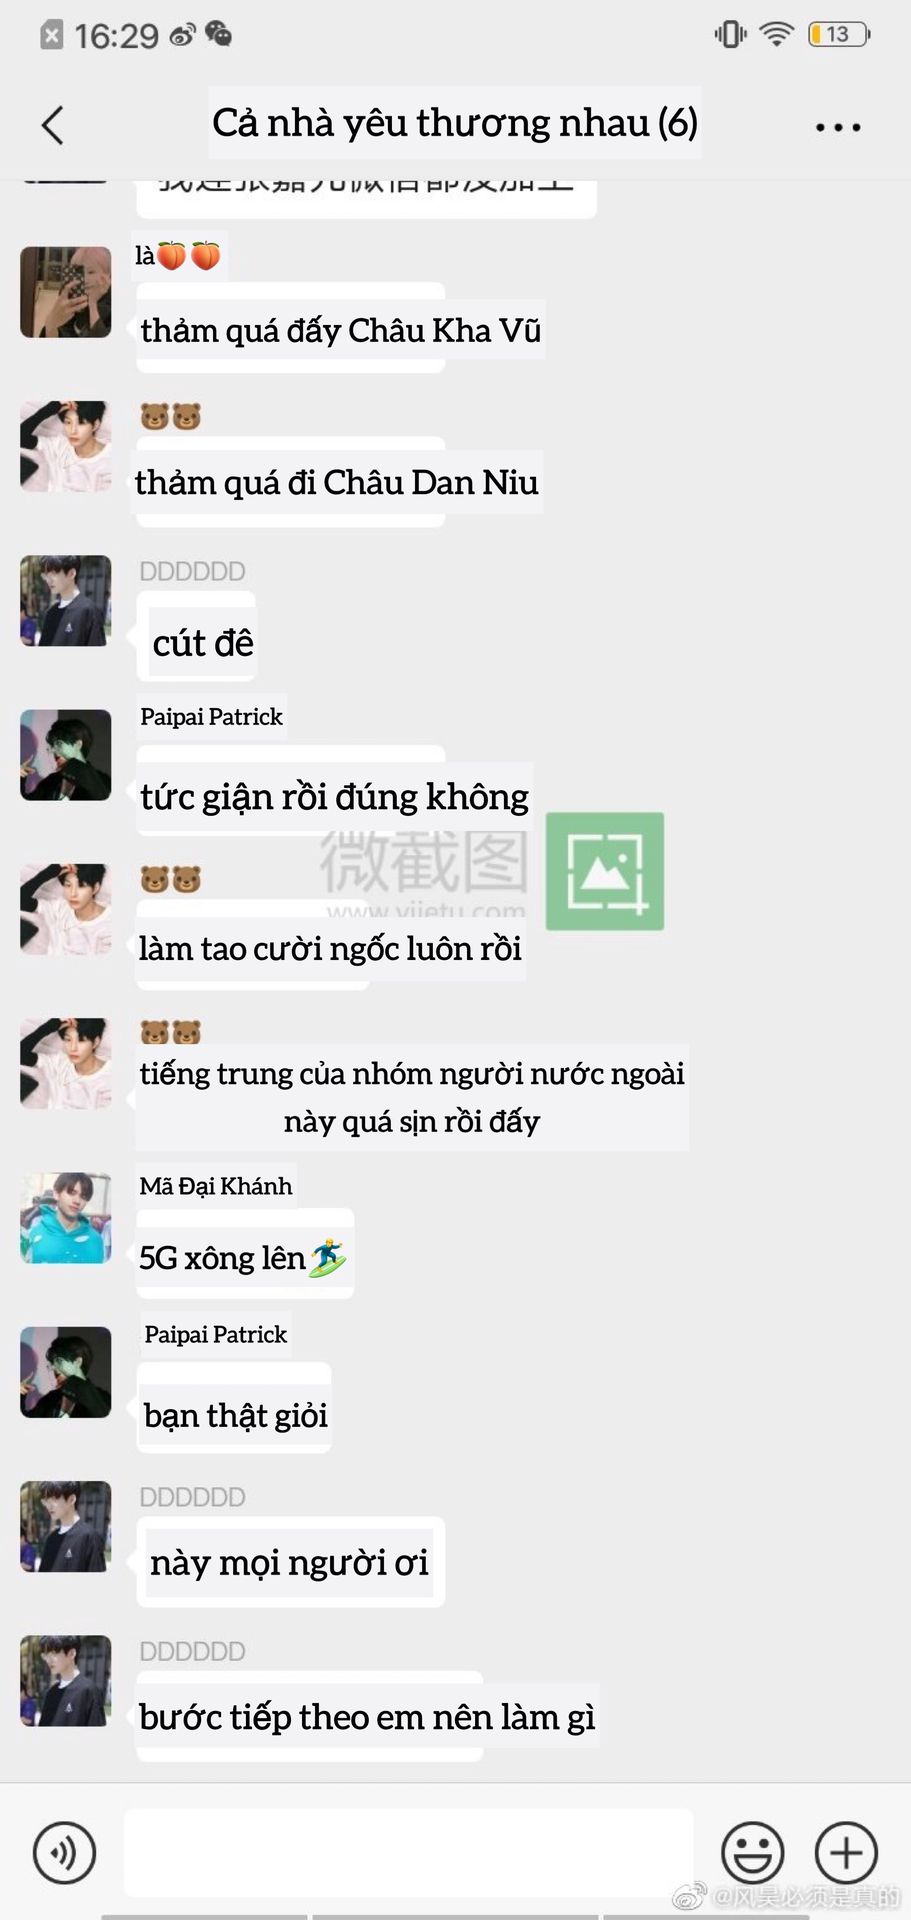Image resolution: width=911 pixels, height=1920 pixels.
Task: Tap DDDDDD's avatar next to 'cút đê'
Action: point(66,601)
